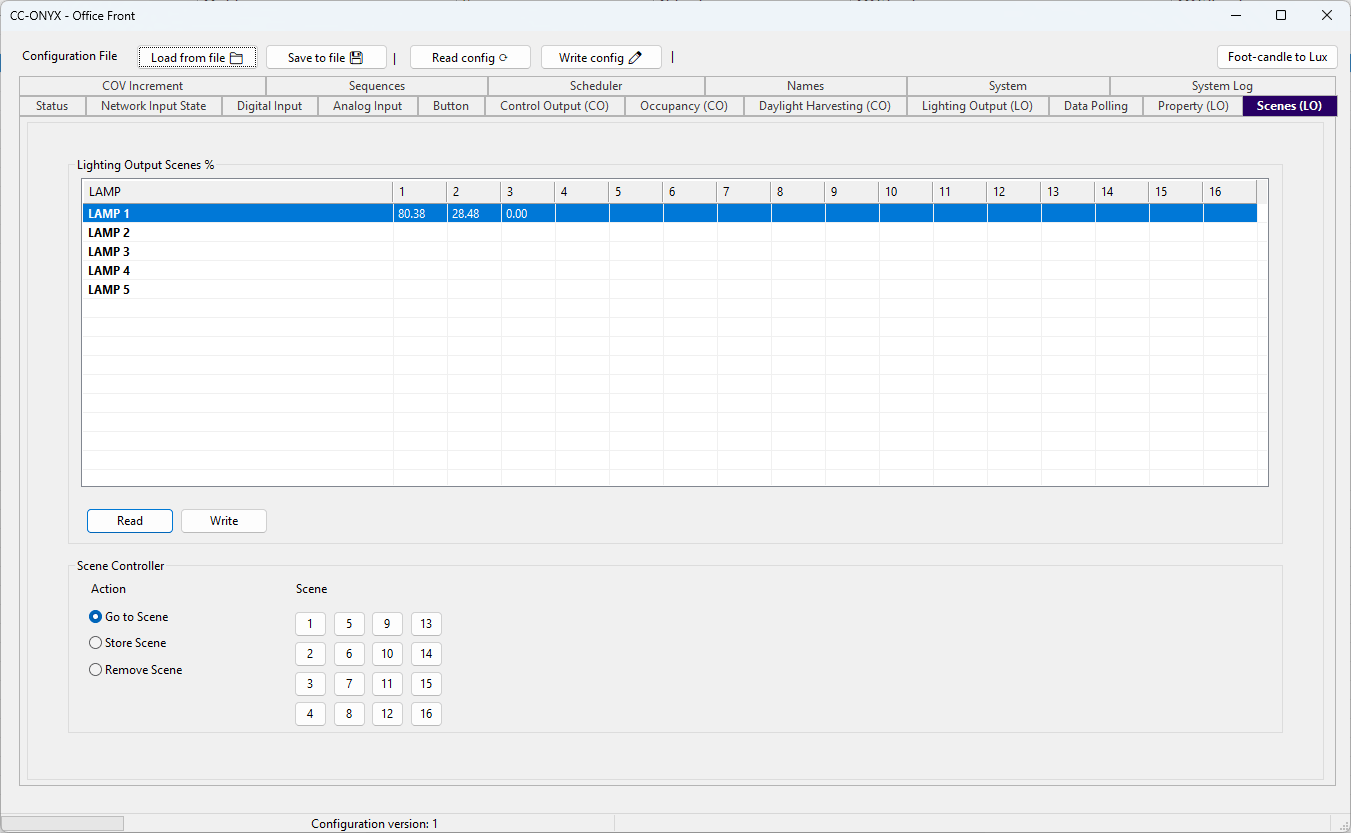
Task: Open the Network Input State tab
Action: point(154,106)
